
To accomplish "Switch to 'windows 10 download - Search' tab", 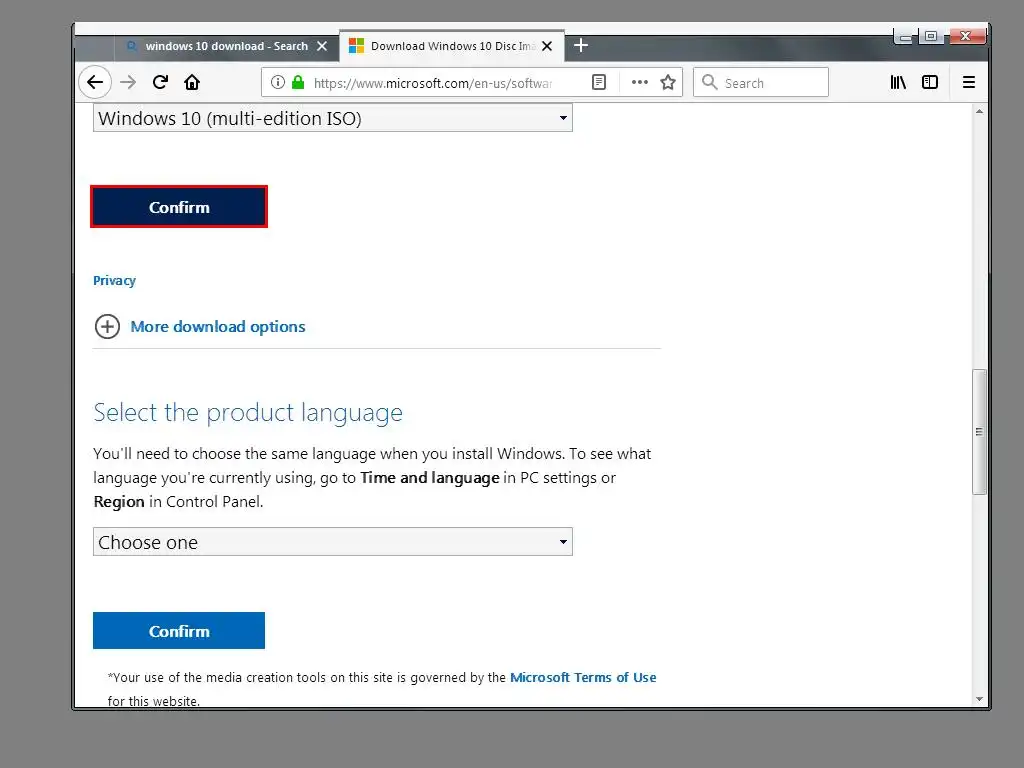I will (x=226, y=46).
